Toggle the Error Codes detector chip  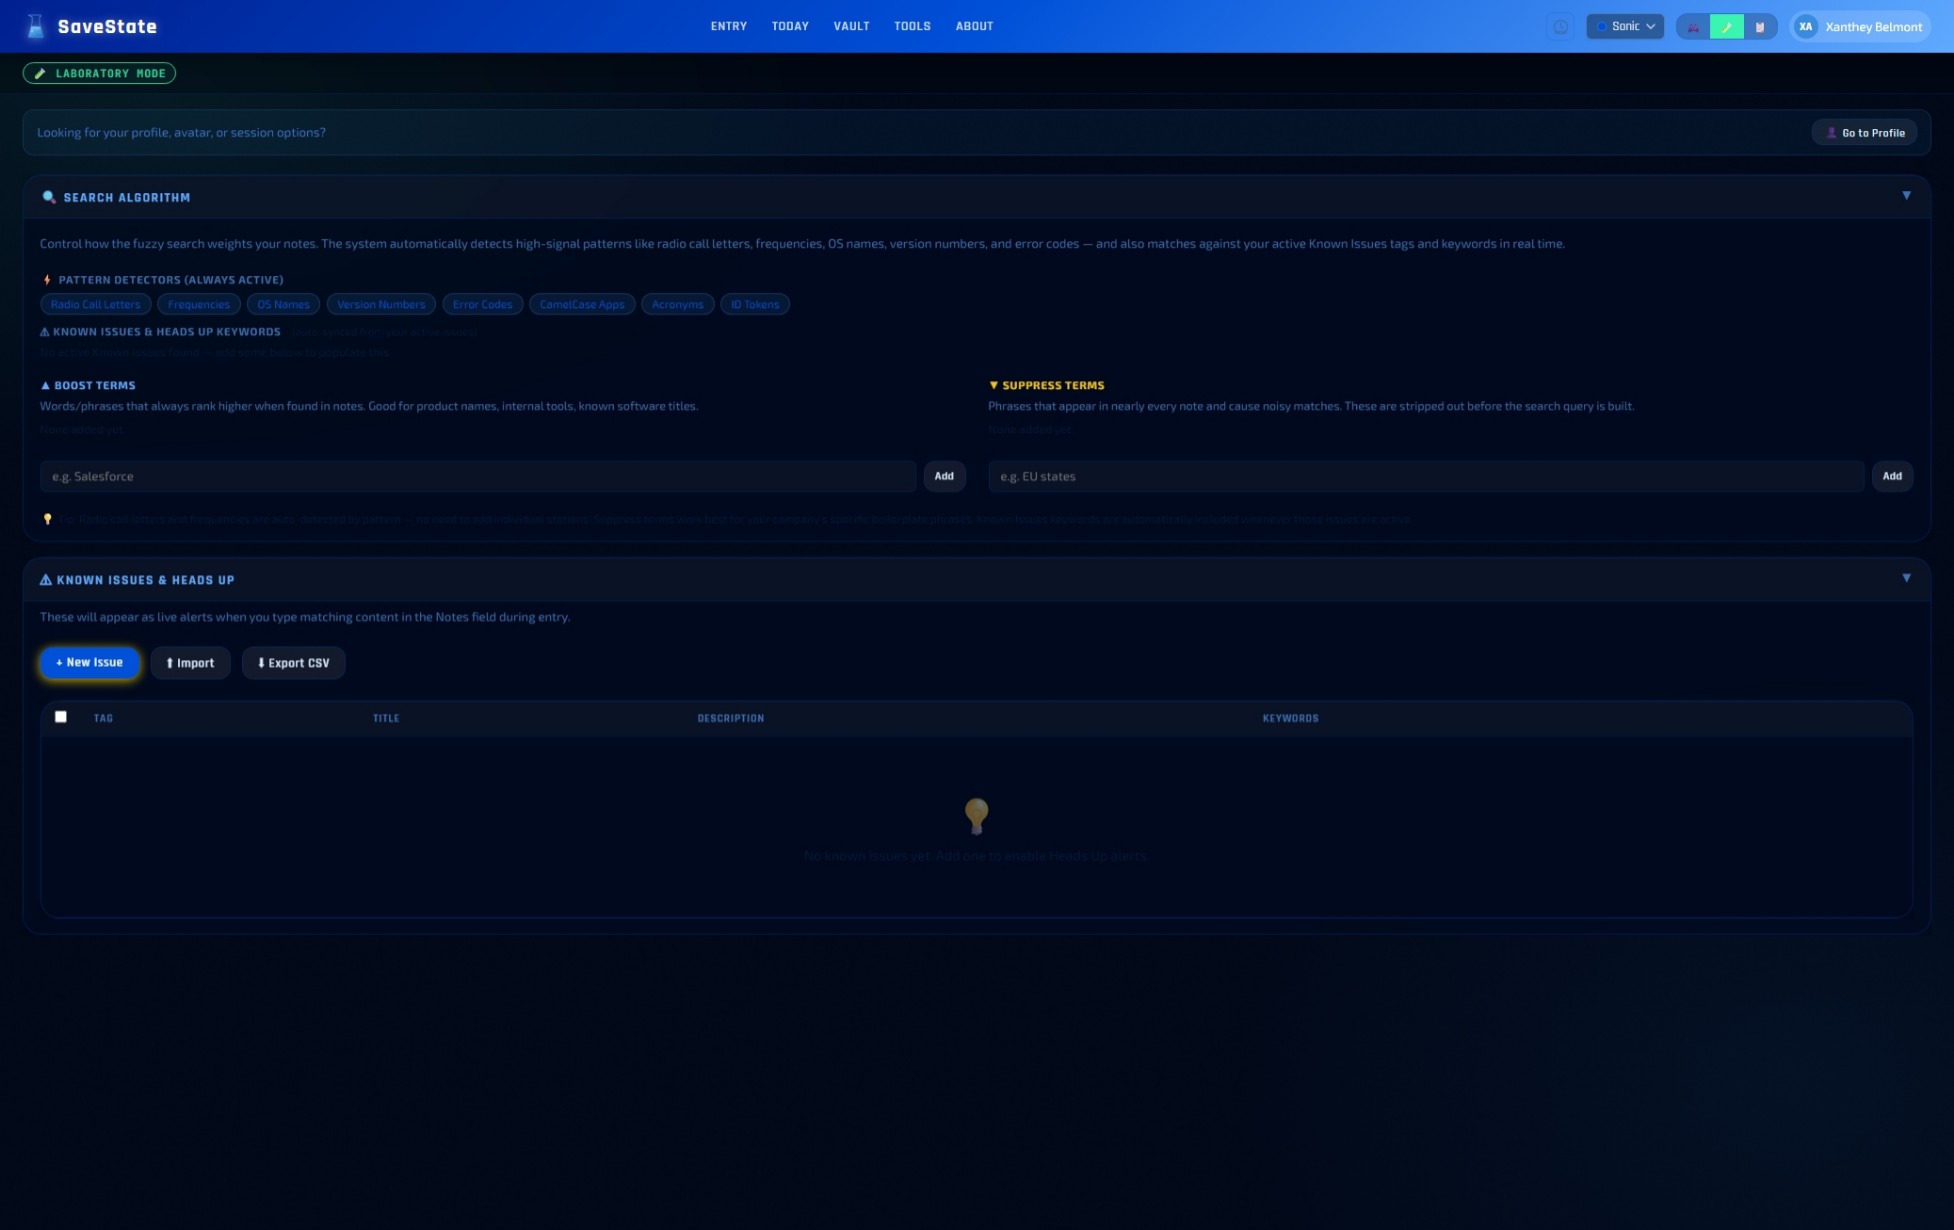click(482, 304)
